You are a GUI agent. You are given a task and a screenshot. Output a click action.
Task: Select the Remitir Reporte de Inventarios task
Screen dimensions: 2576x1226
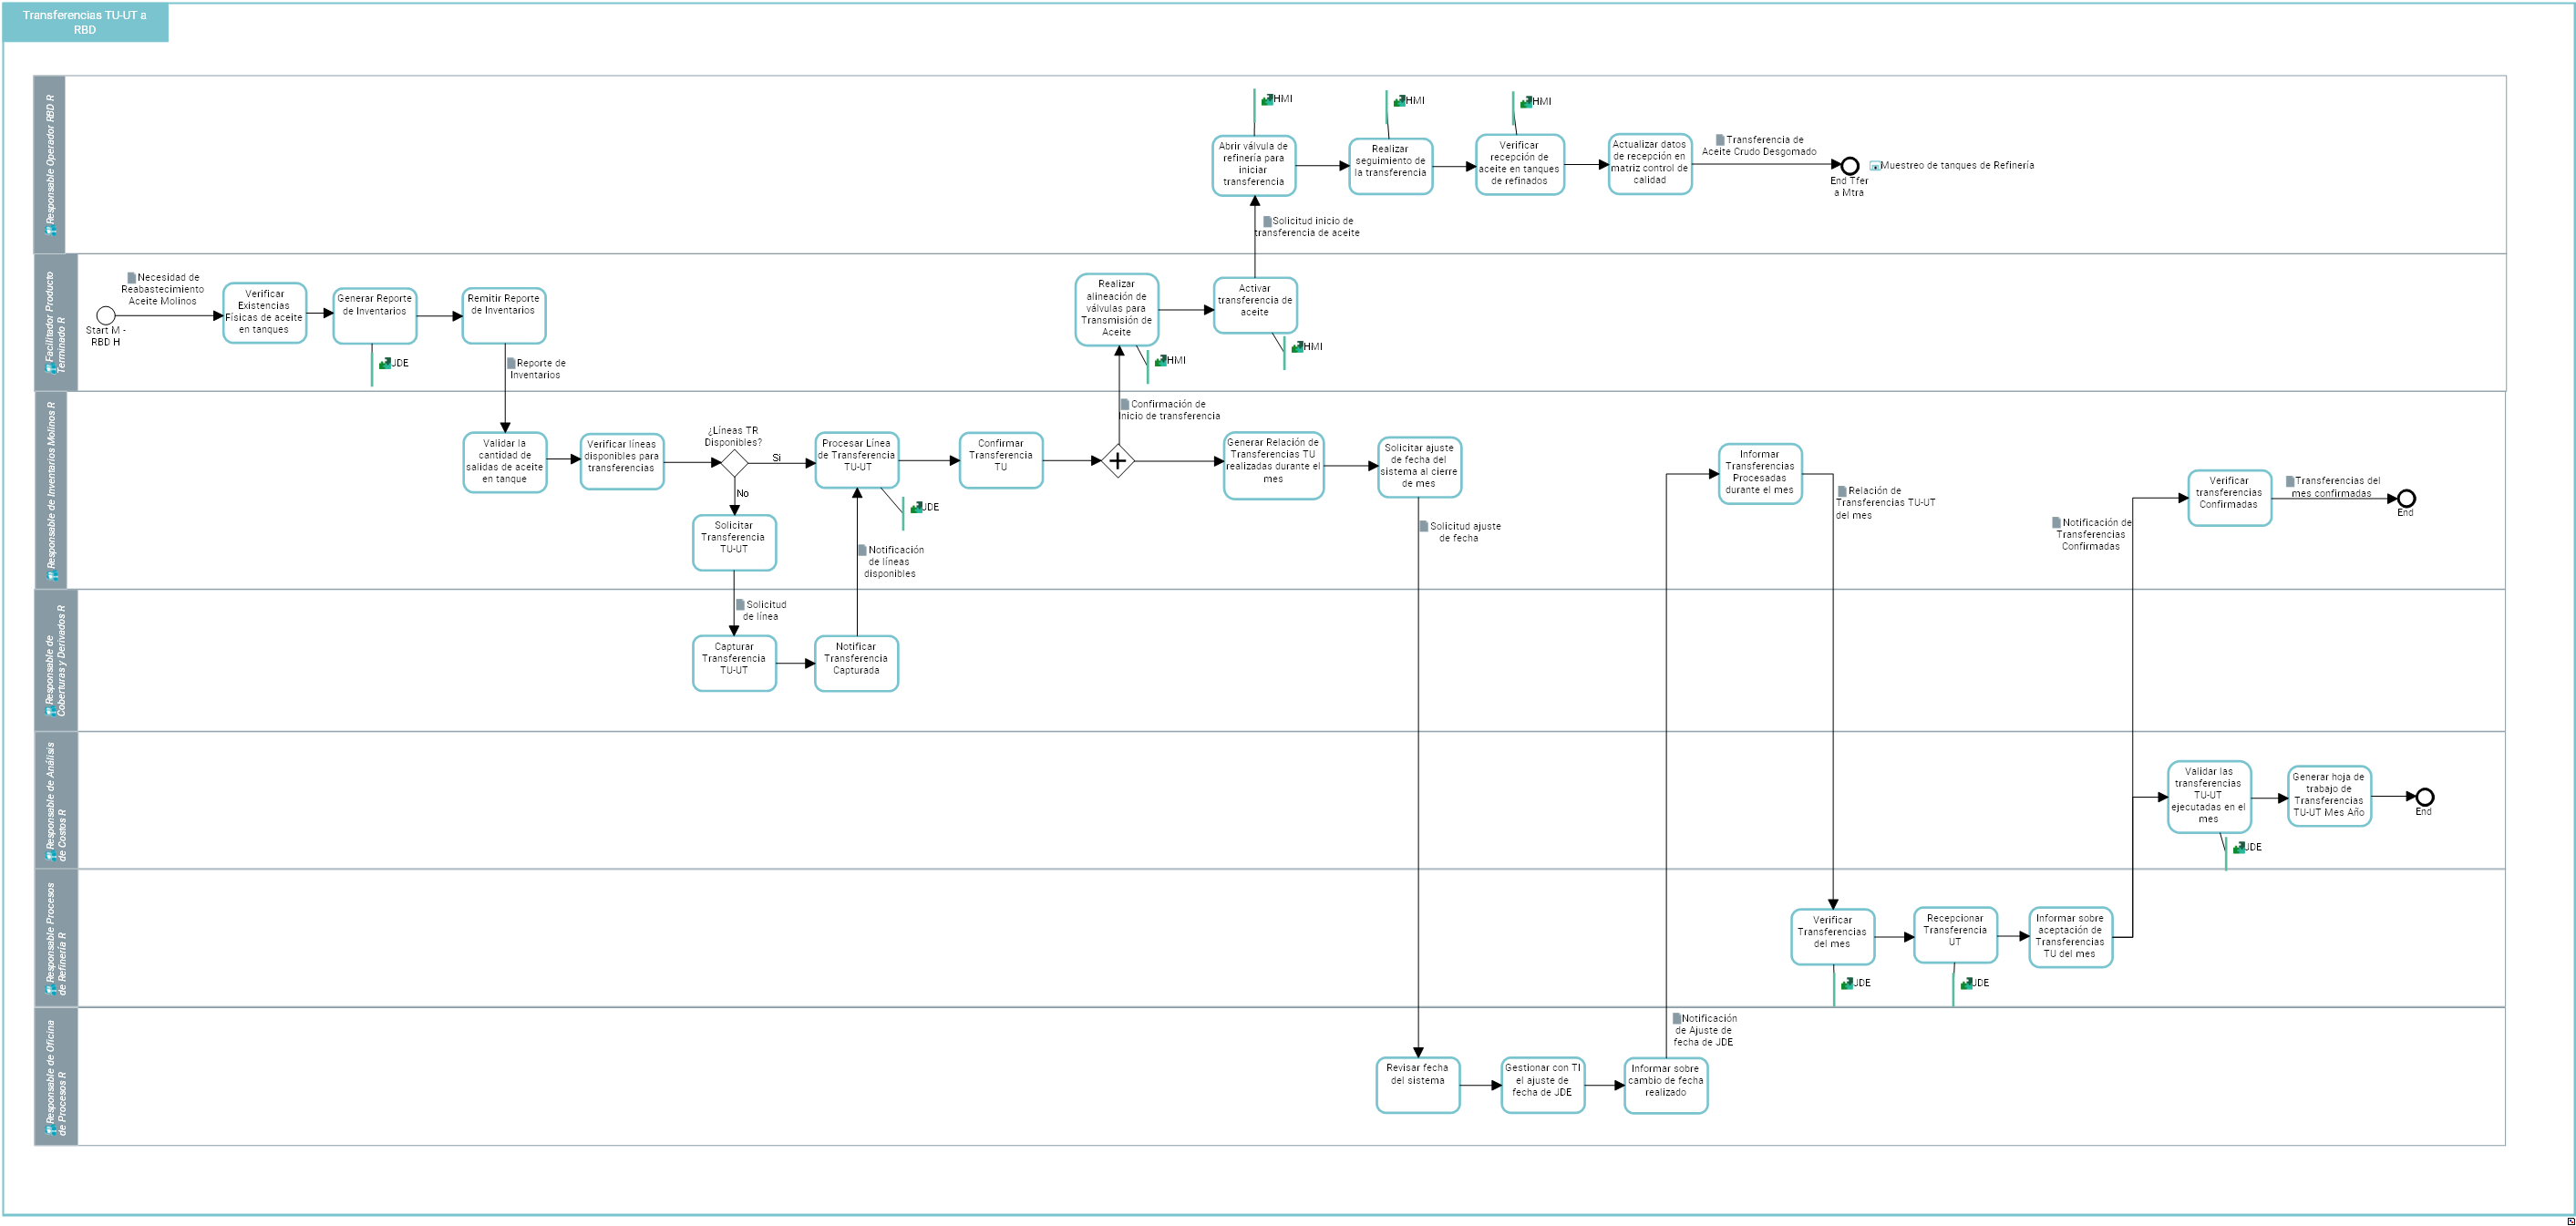(504, 315)
